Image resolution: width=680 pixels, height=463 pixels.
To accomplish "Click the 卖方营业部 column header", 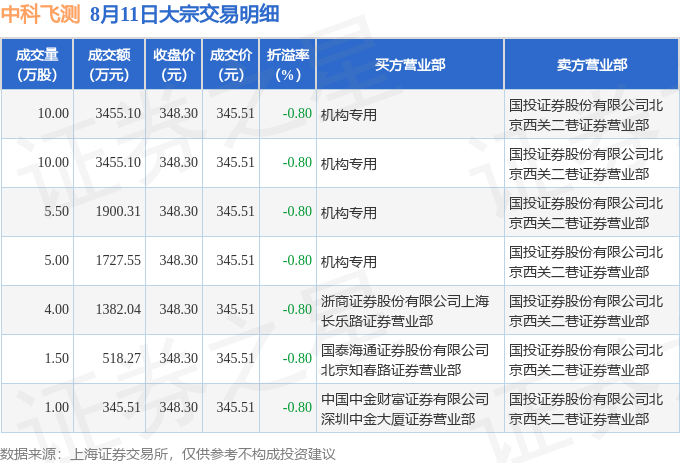I will 592,64.
